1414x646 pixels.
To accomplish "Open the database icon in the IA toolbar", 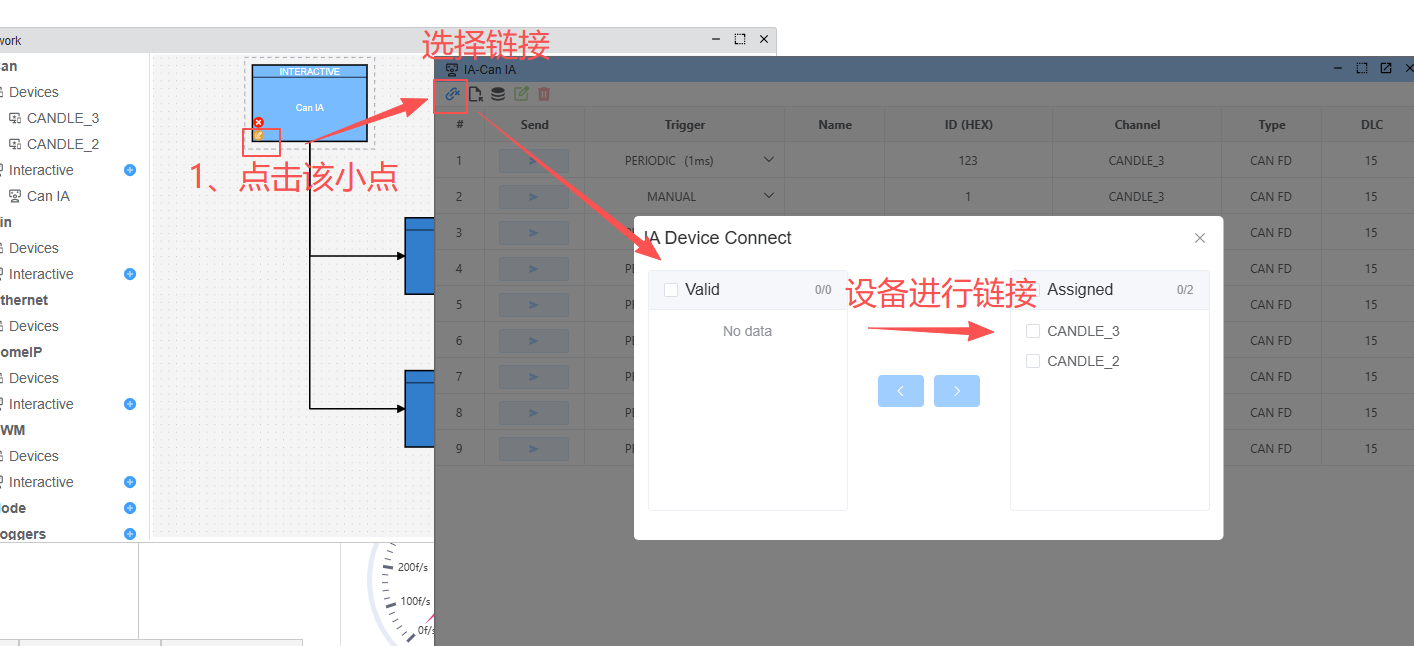I will click(x=498, y=94).
